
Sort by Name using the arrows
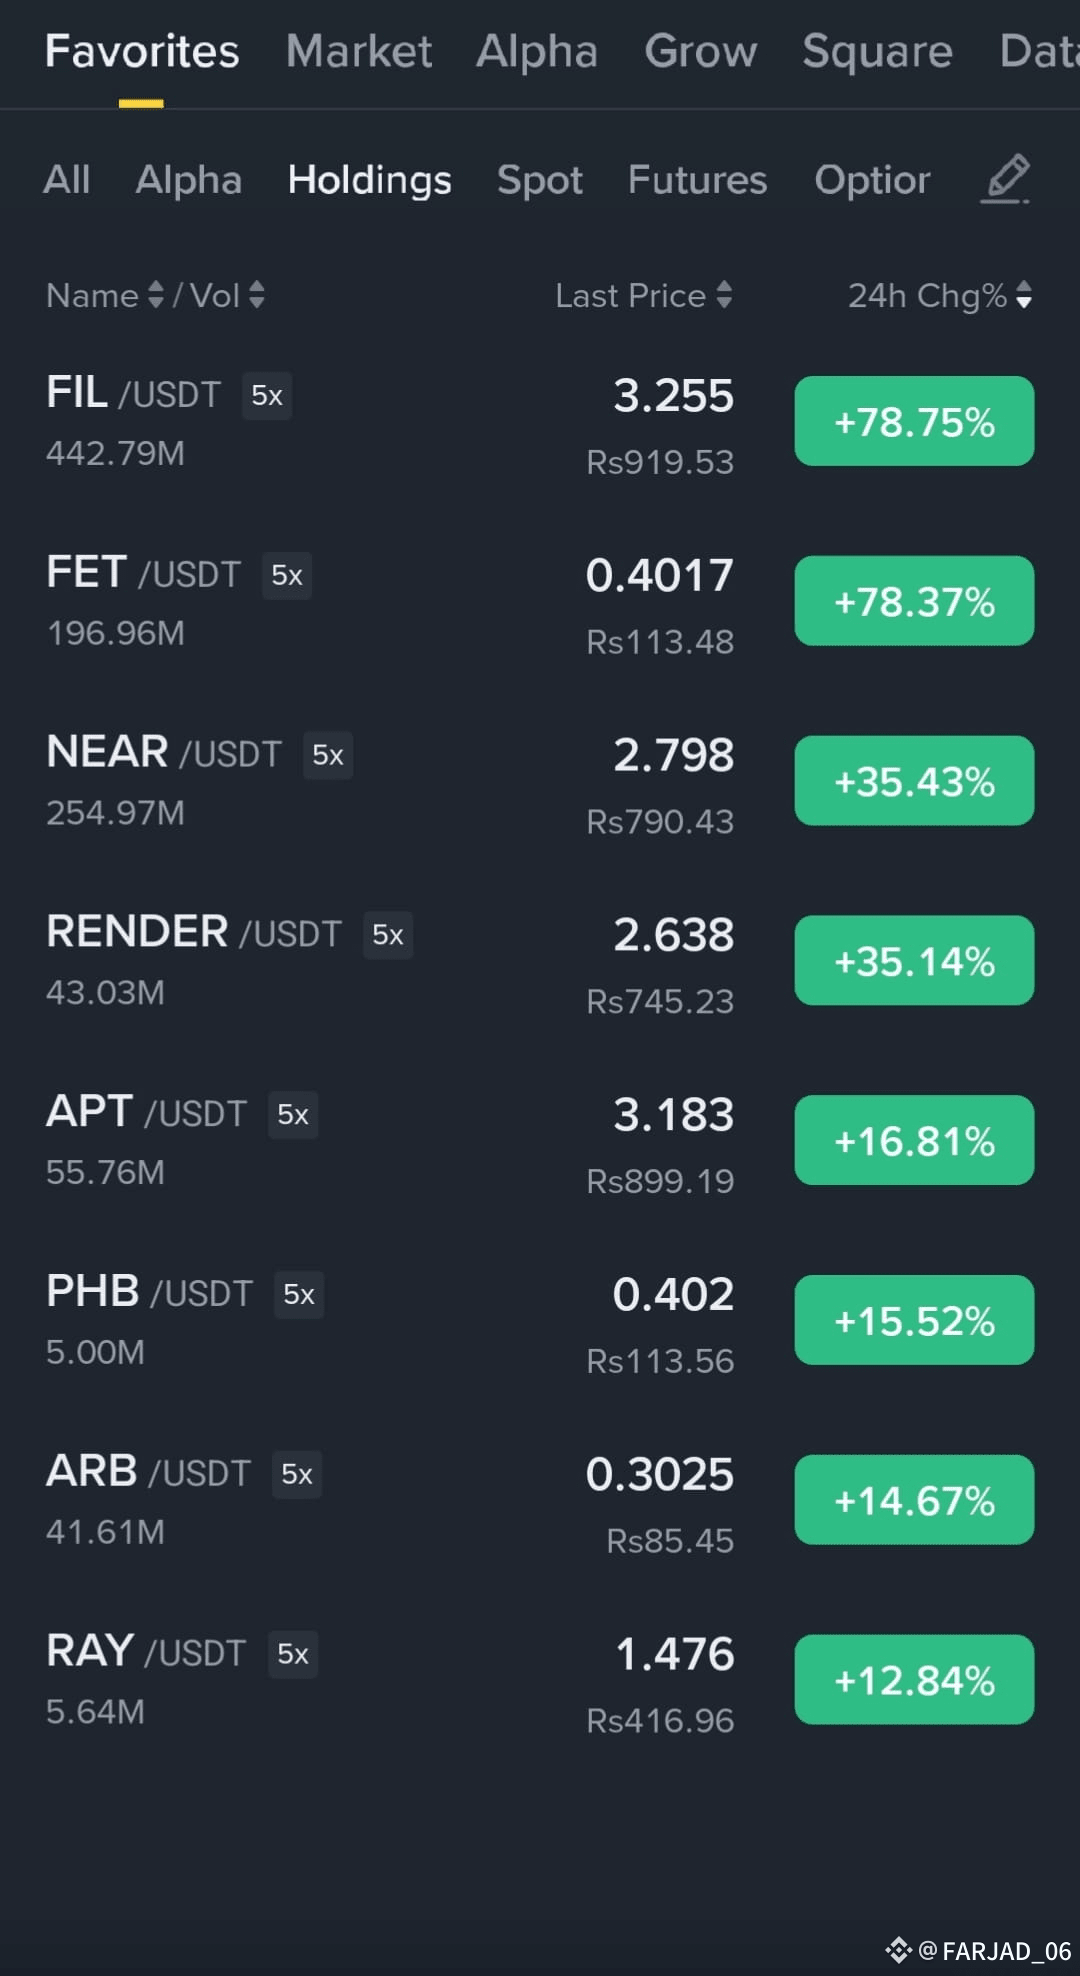155,295
